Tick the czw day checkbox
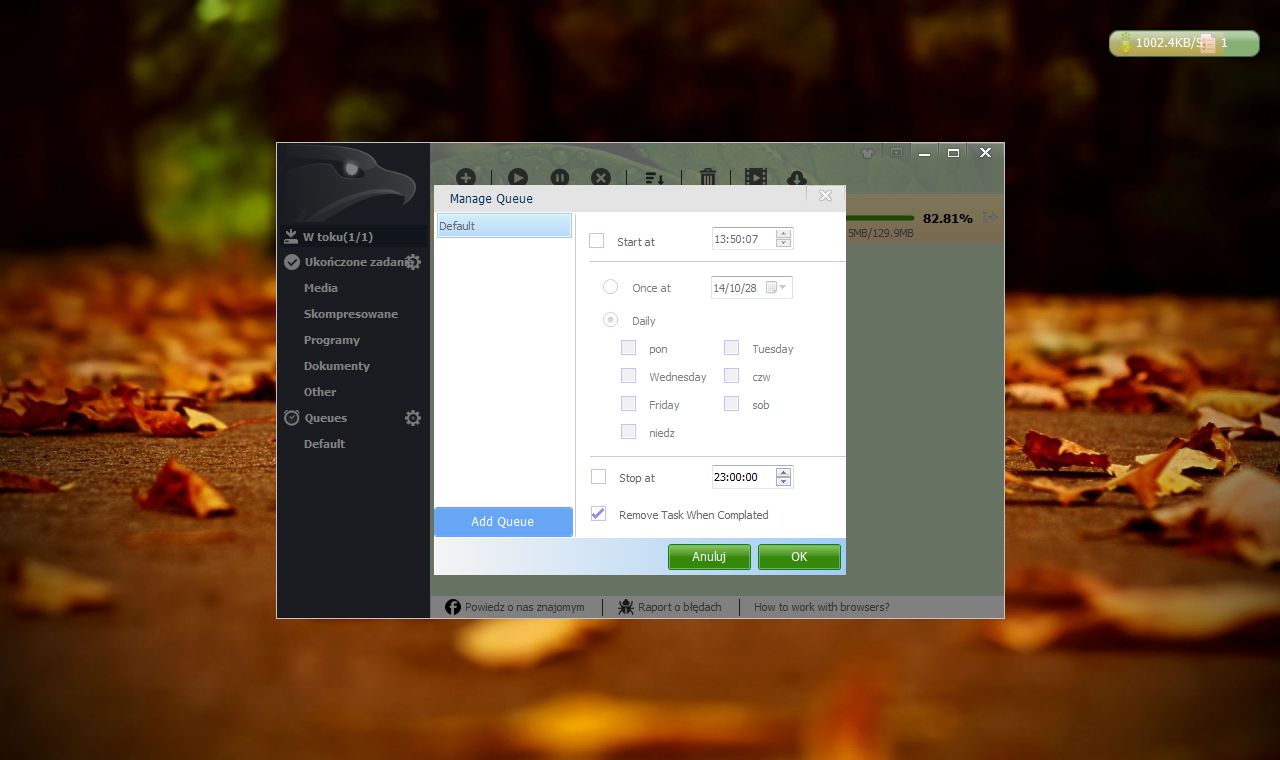The height and width of the screenshot is (760, 1280). click(x=732, y=376)
